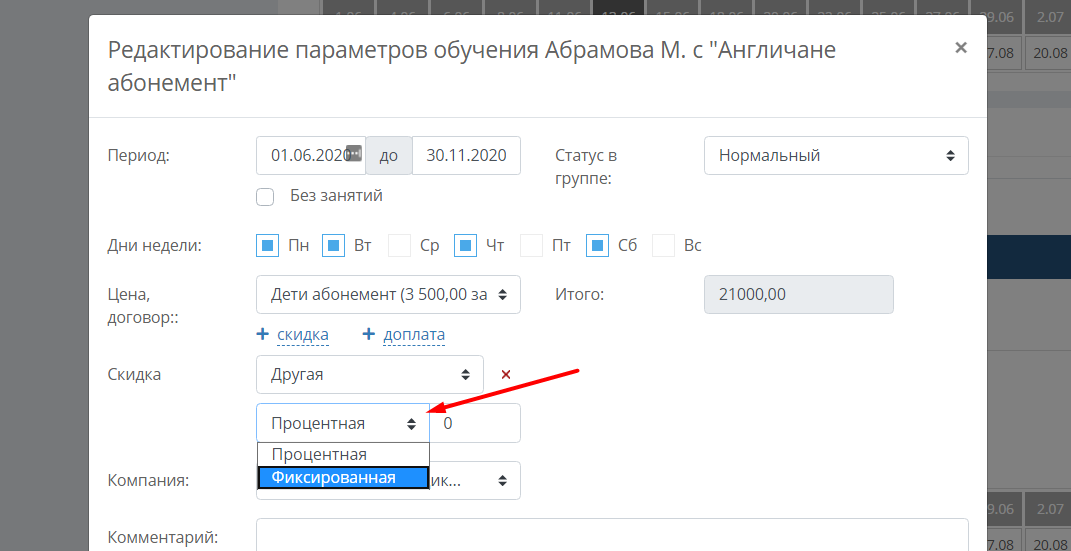Click the доплата link

414,335
